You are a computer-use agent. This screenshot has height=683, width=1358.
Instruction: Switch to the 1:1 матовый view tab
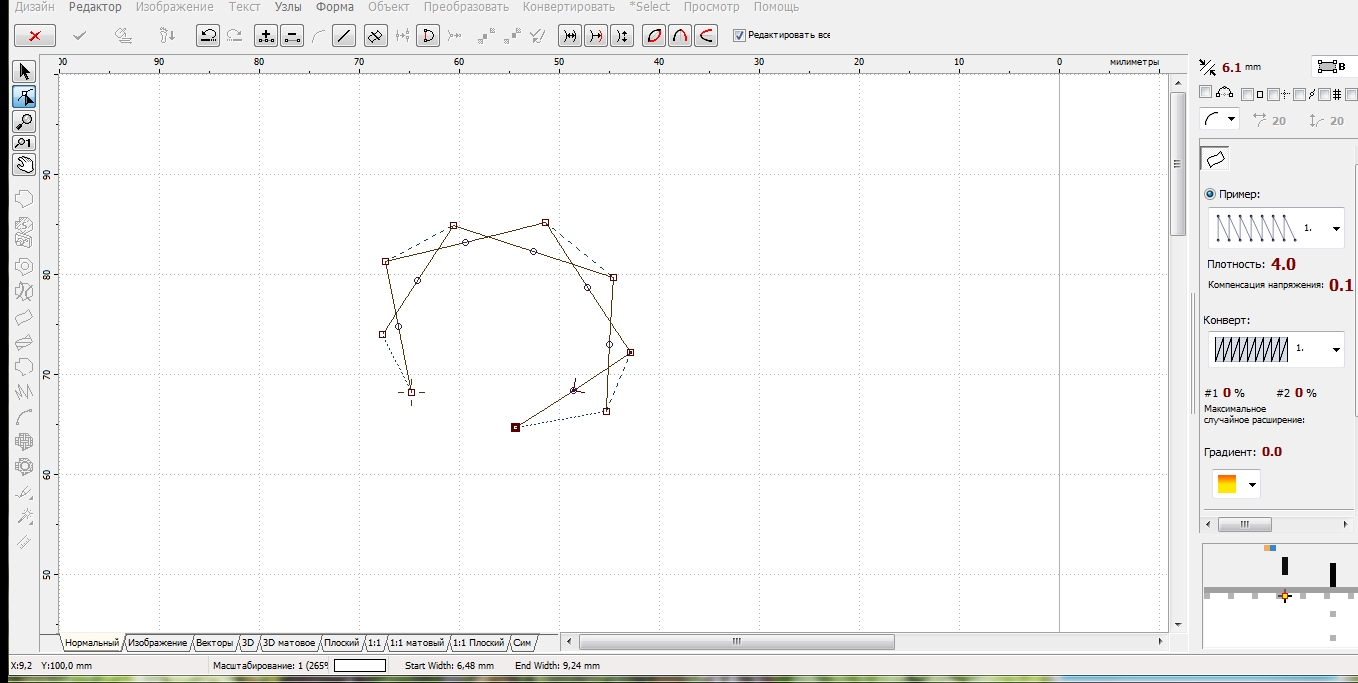pos(417,643)
